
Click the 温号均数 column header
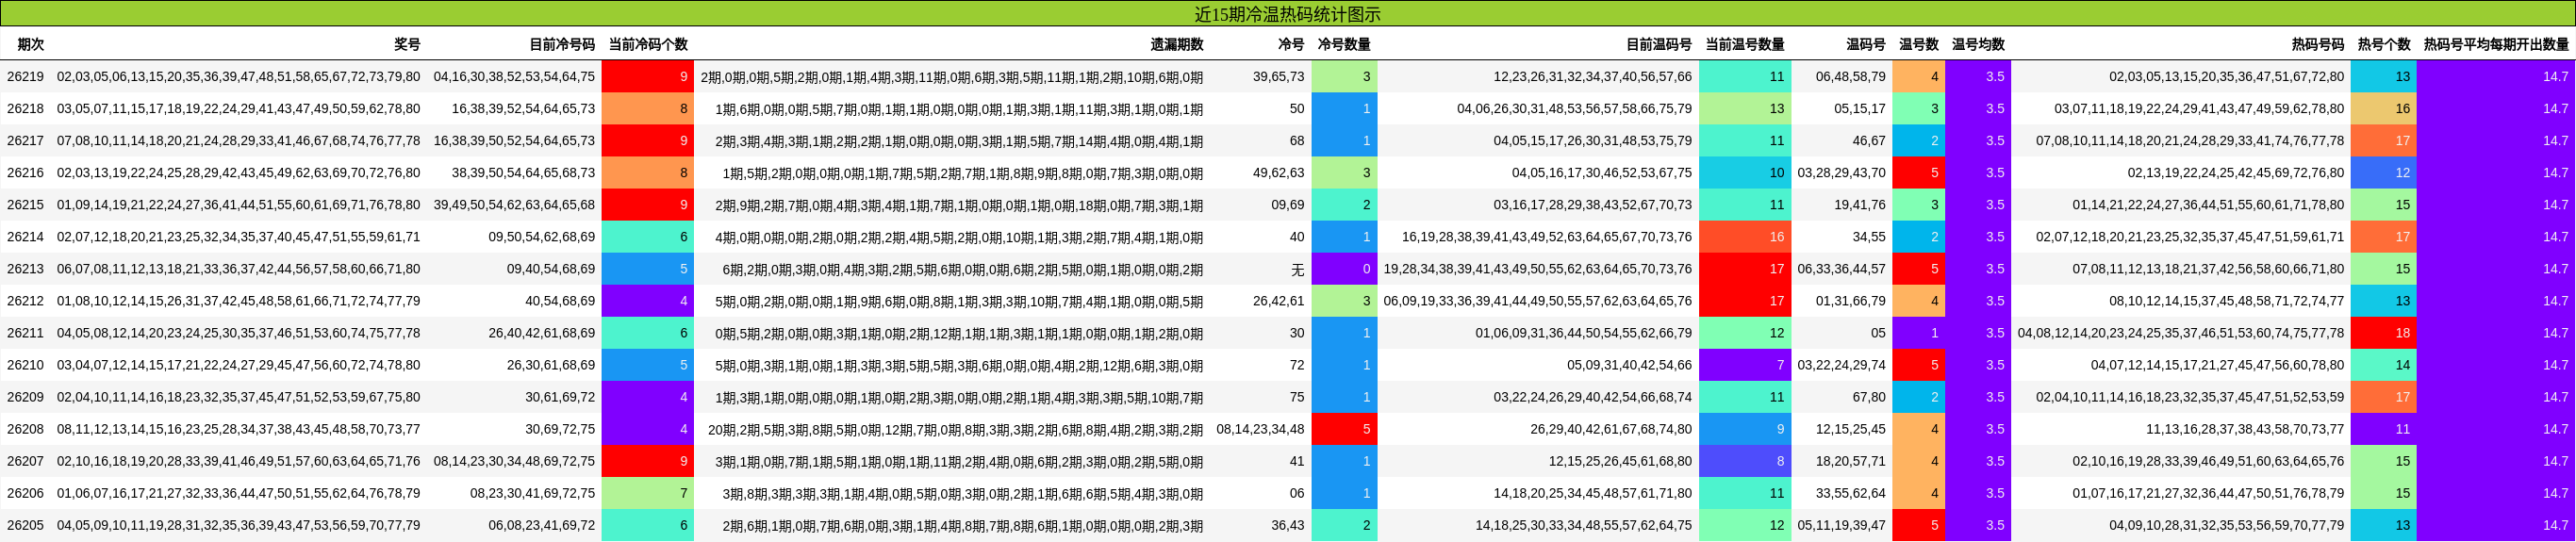(1978, 45)
